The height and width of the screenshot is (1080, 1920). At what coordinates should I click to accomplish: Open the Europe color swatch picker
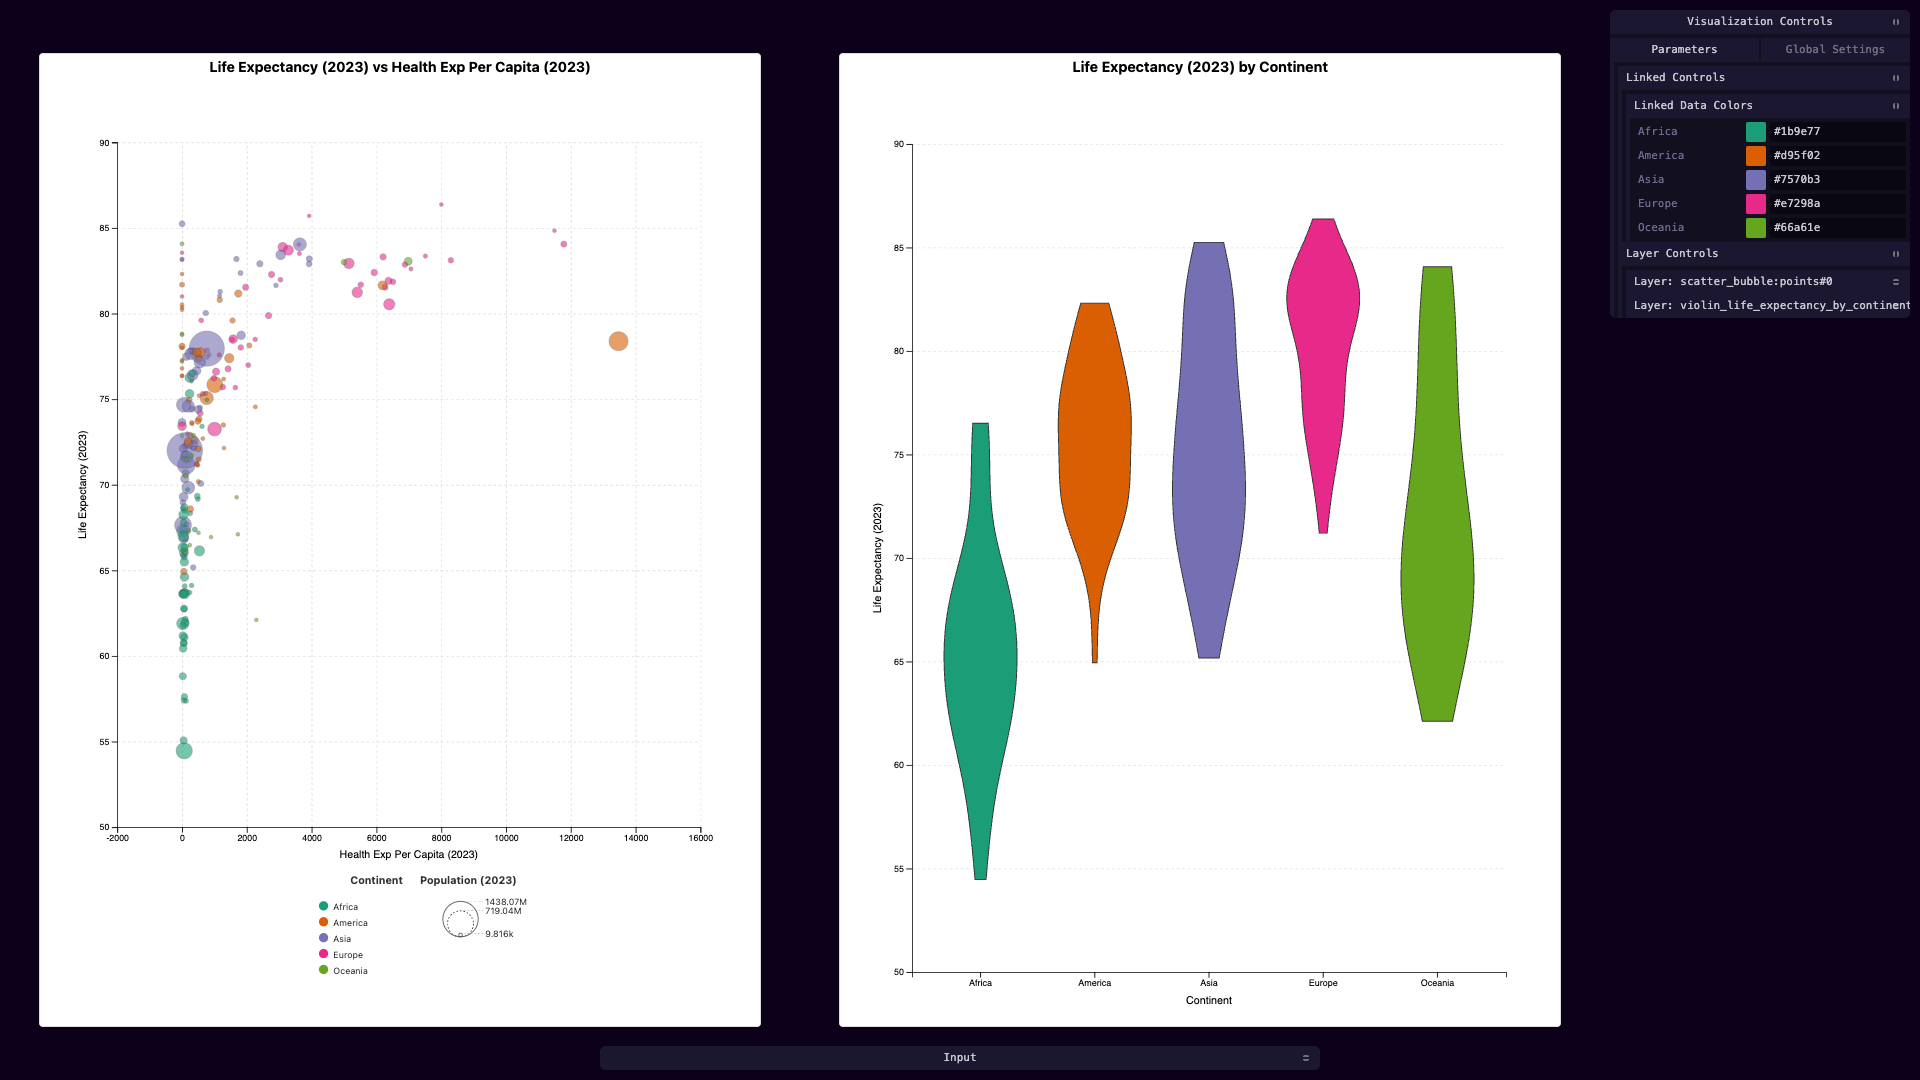point(1755,204)
